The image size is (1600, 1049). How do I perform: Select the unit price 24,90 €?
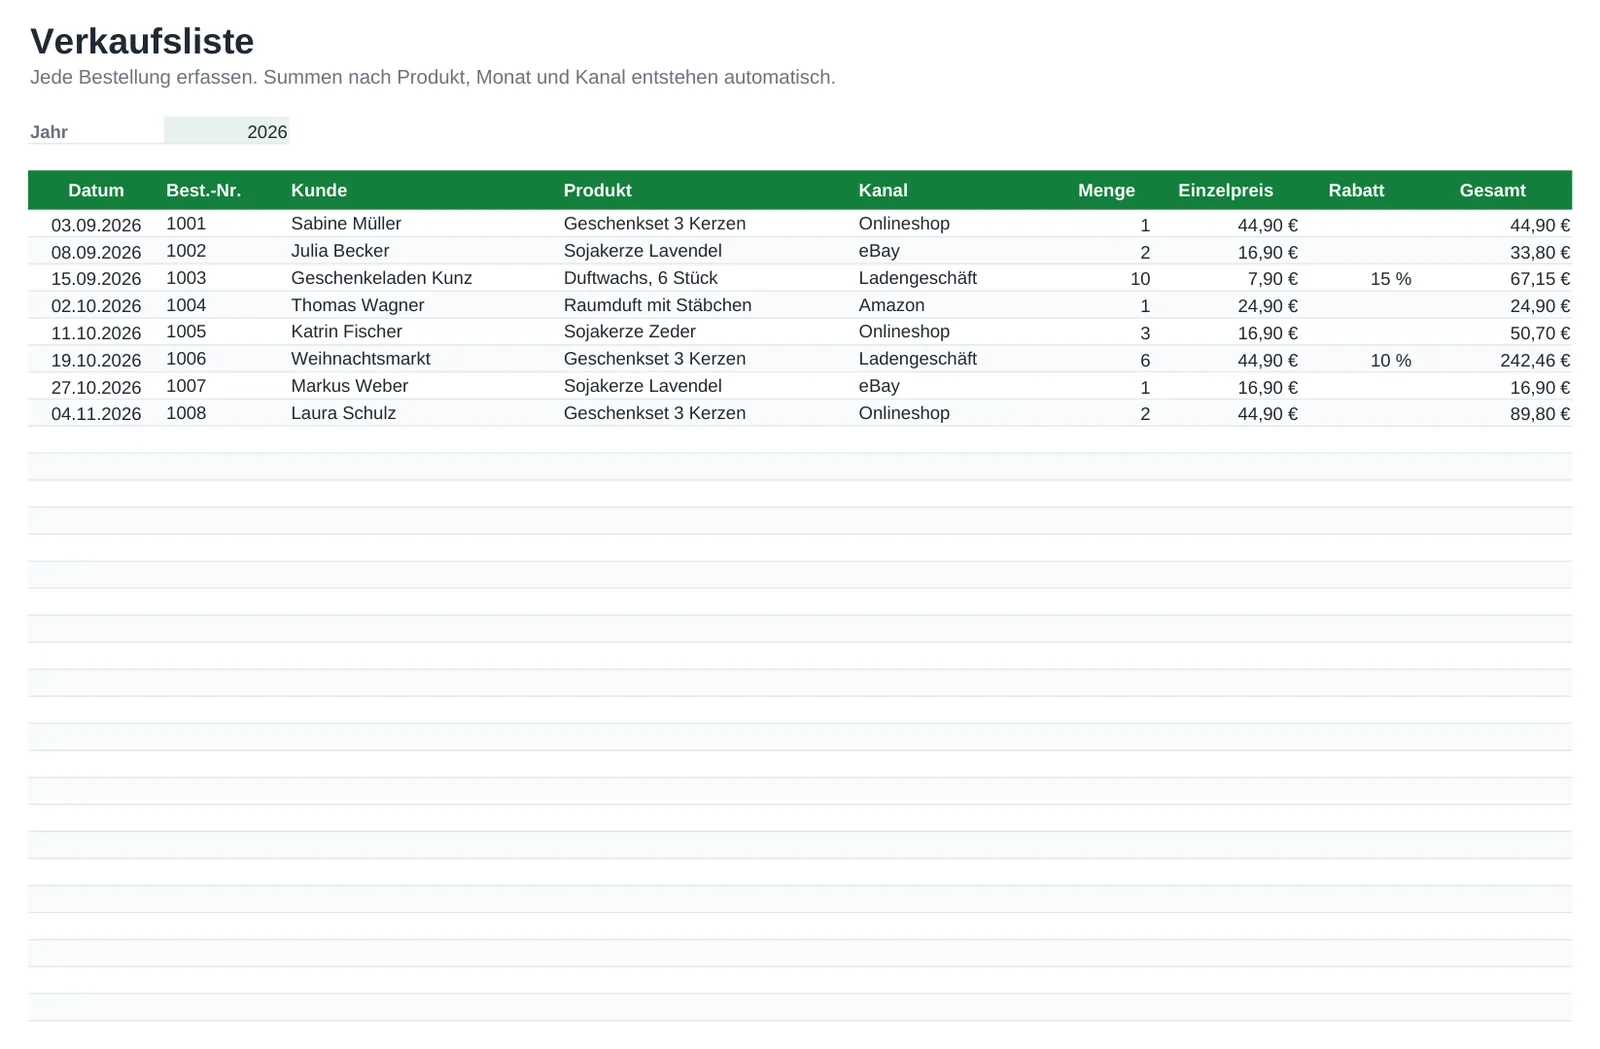click(1267, 306)
